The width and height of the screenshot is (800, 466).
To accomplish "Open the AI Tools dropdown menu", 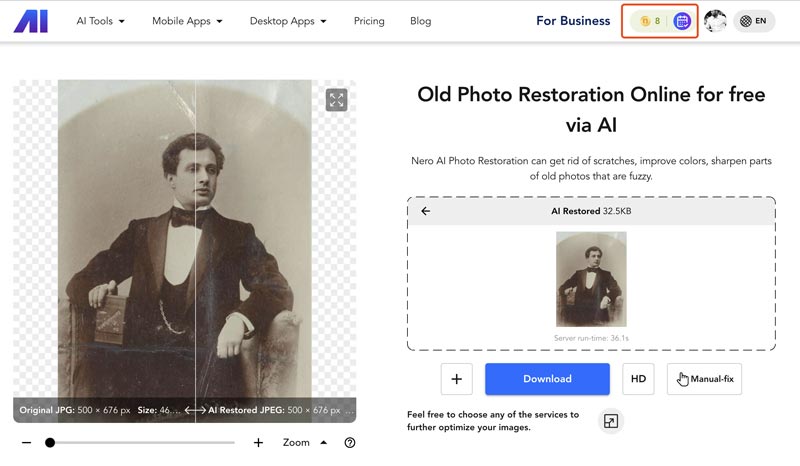I will pyautogui.click(x=101, y=21).
